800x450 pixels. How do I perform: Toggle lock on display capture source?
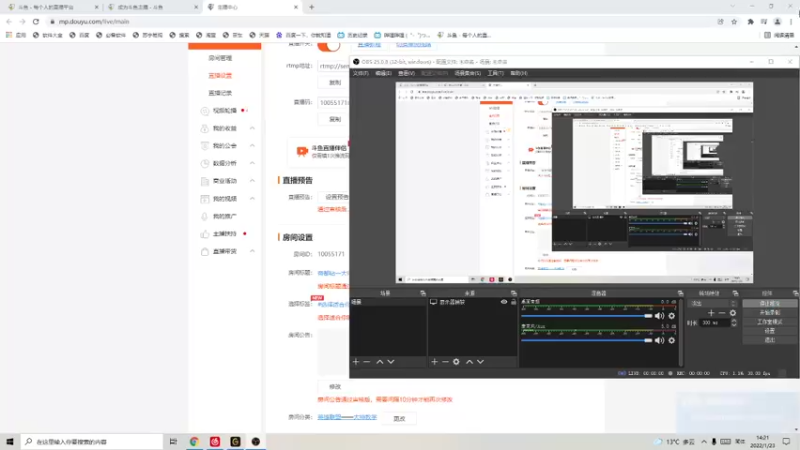pyautogui.click(x=513, y=302)
